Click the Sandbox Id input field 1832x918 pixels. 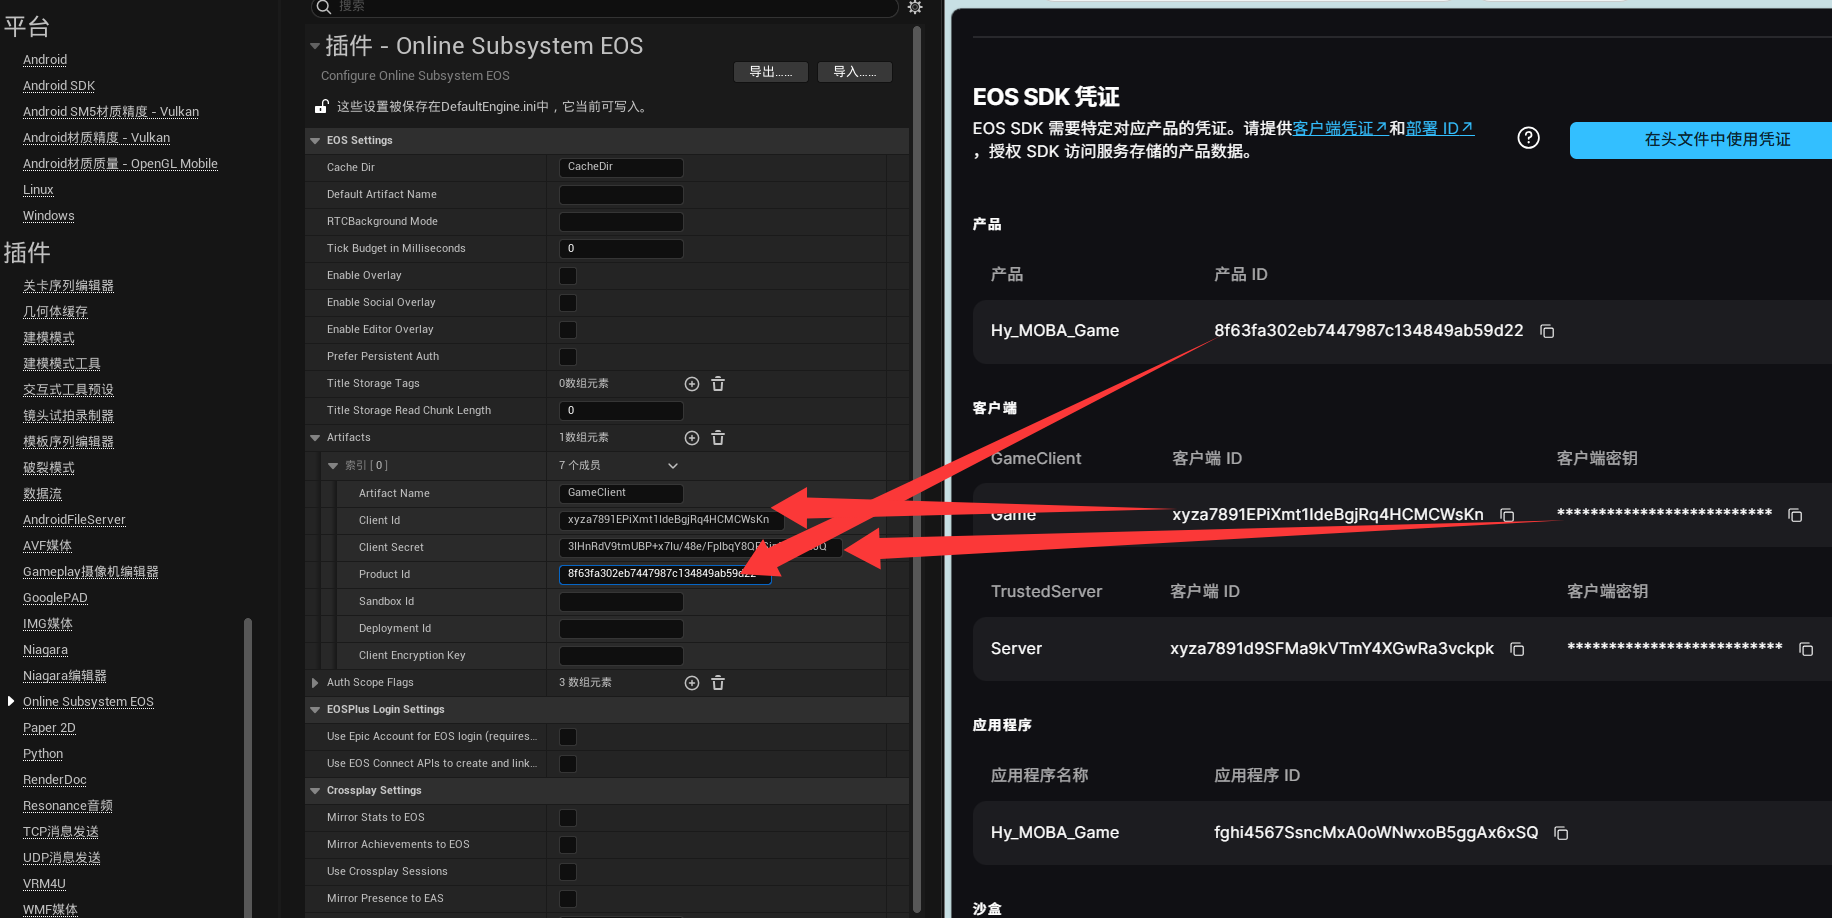coord(621,602)
